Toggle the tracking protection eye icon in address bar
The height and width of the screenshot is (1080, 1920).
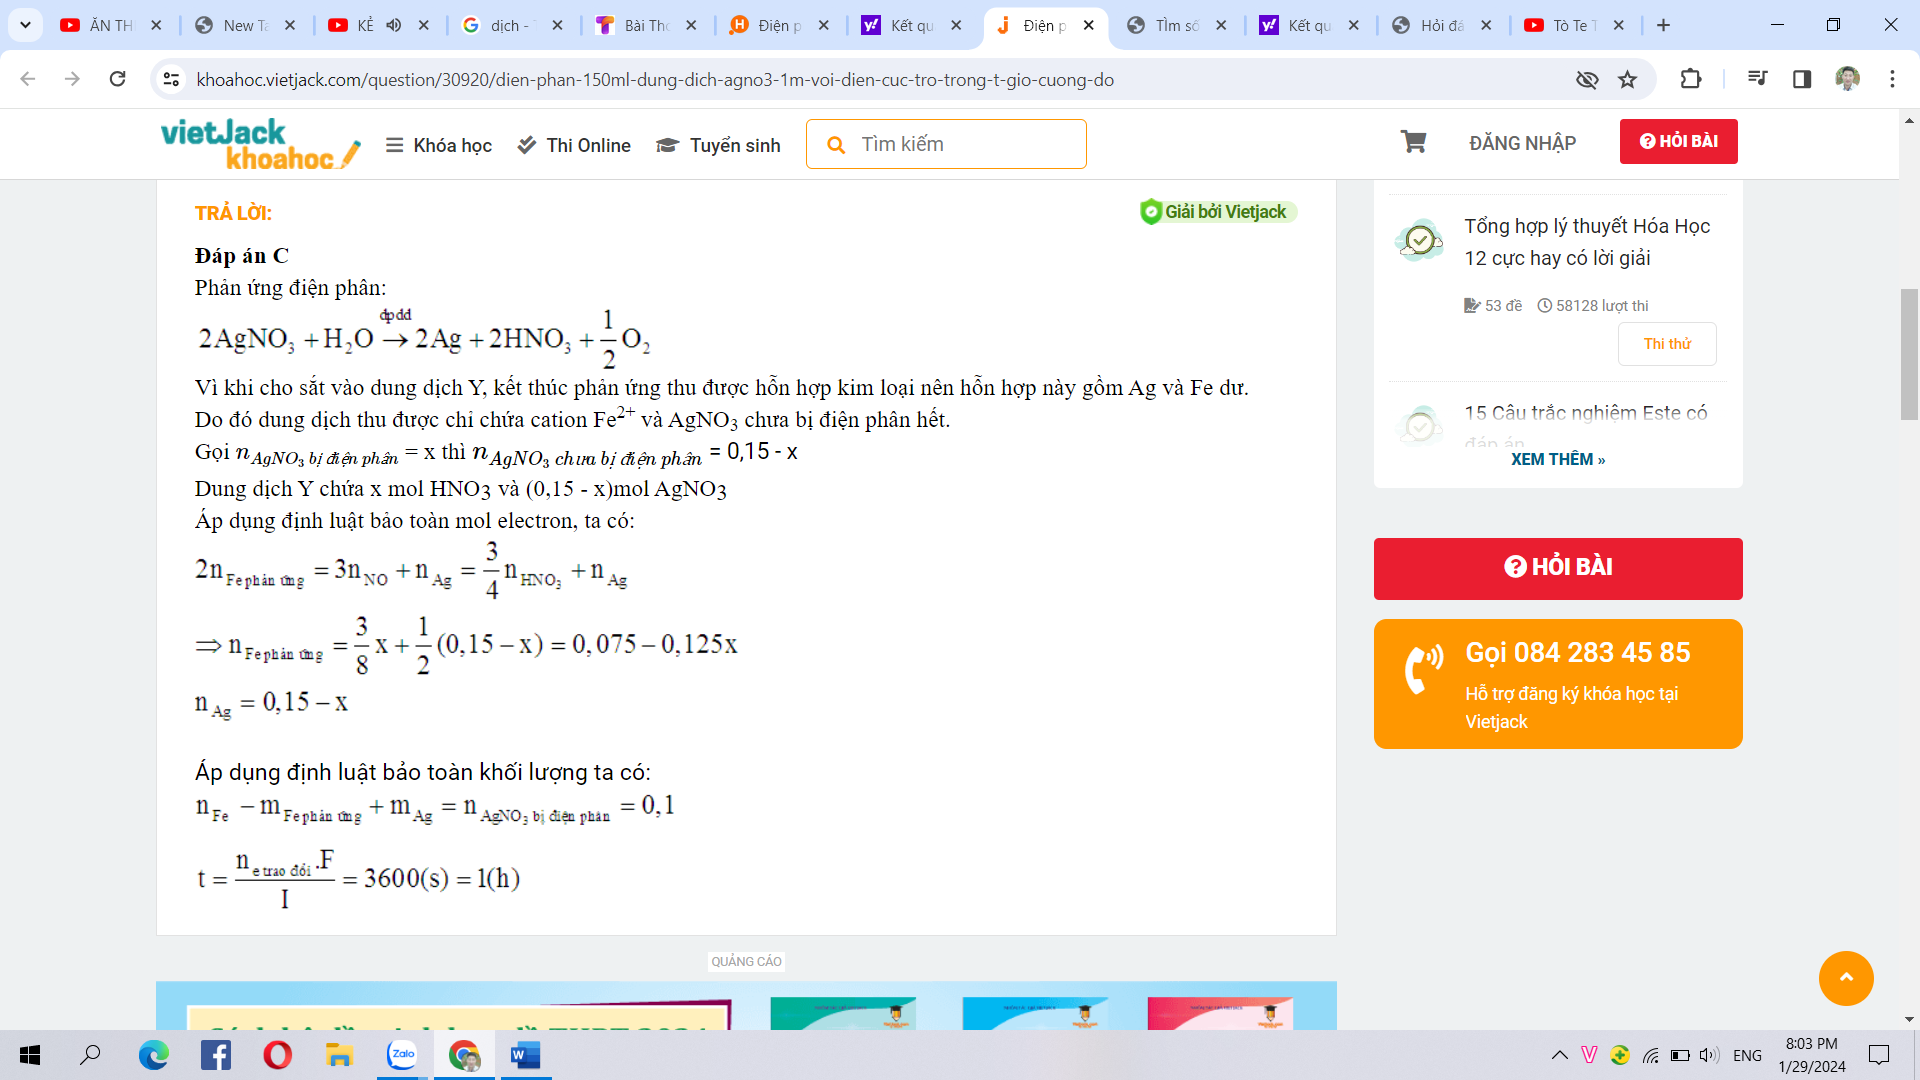(x=1587, y=80)
